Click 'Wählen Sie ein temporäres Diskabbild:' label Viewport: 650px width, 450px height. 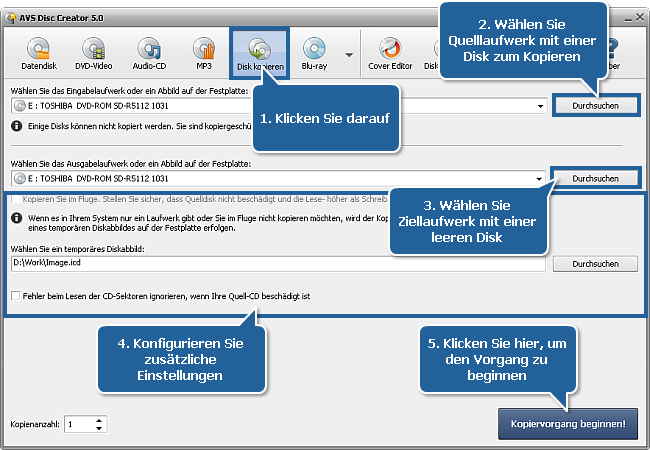click(x=78, y=249)
